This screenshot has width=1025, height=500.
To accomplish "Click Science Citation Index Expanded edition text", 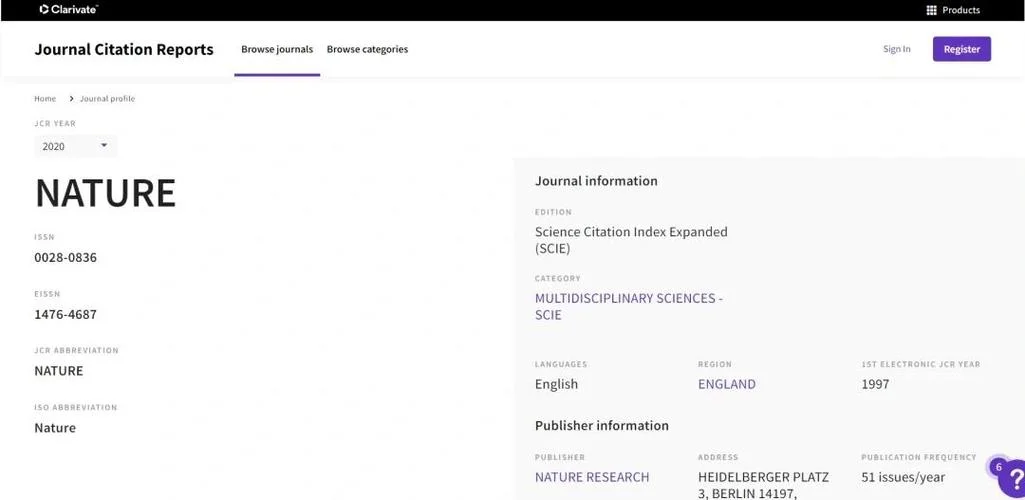I will pos(631,240).
